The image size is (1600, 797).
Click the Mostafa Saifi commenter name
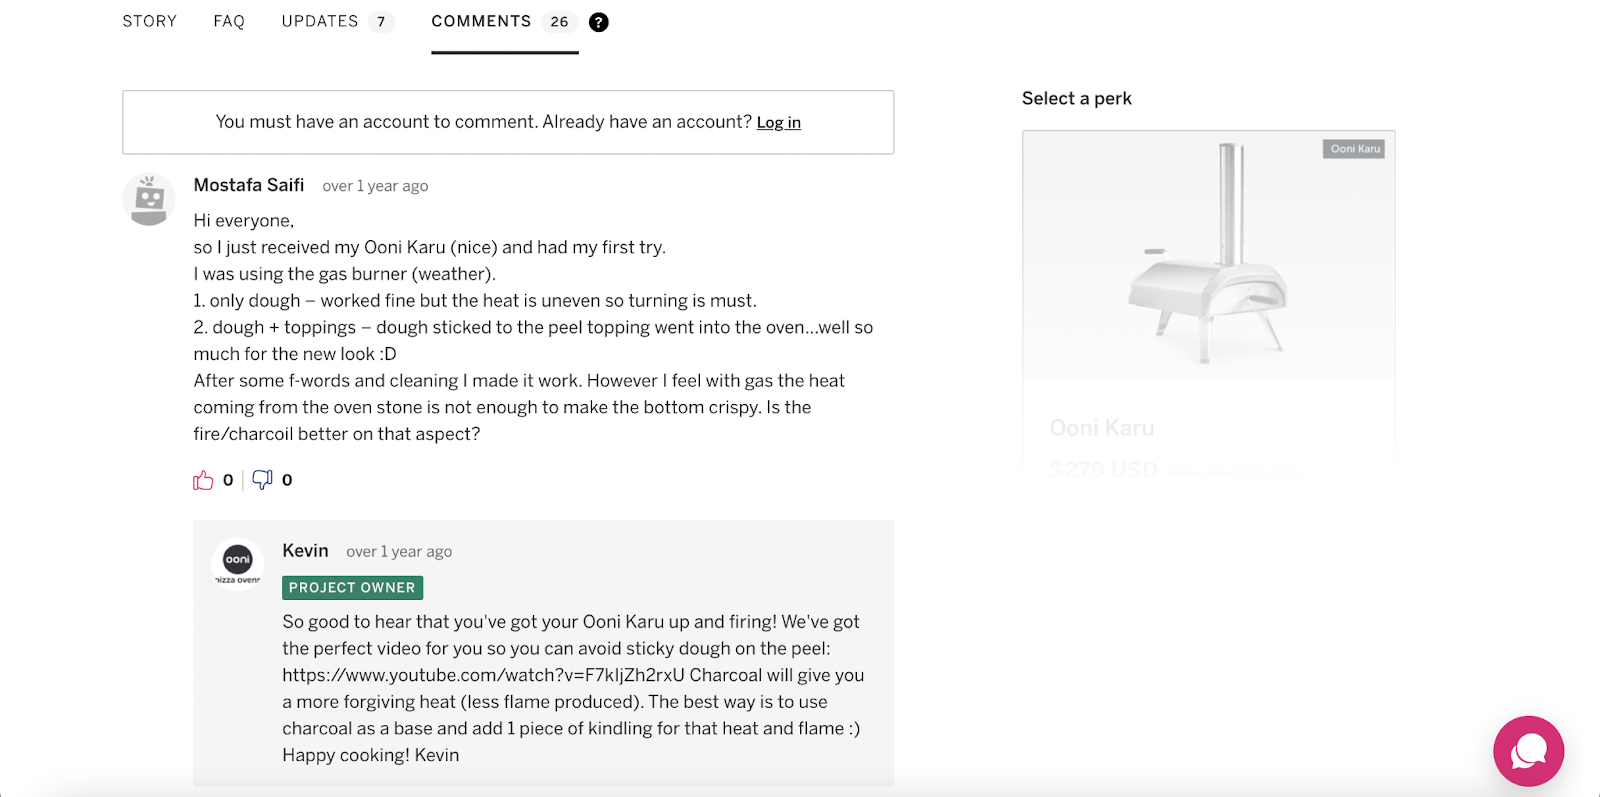point(249,185)
